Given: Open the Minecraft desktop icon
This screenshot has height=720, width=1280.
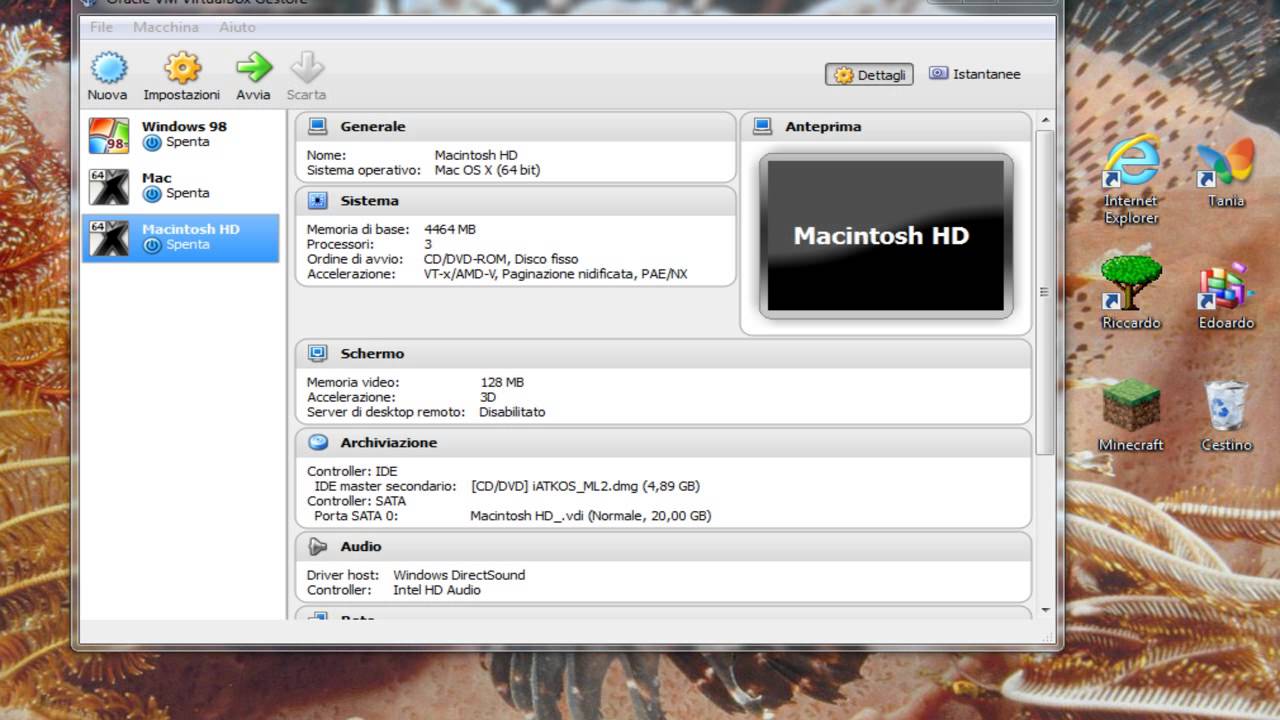Looking at the screenshot, I should (1131, 416).
